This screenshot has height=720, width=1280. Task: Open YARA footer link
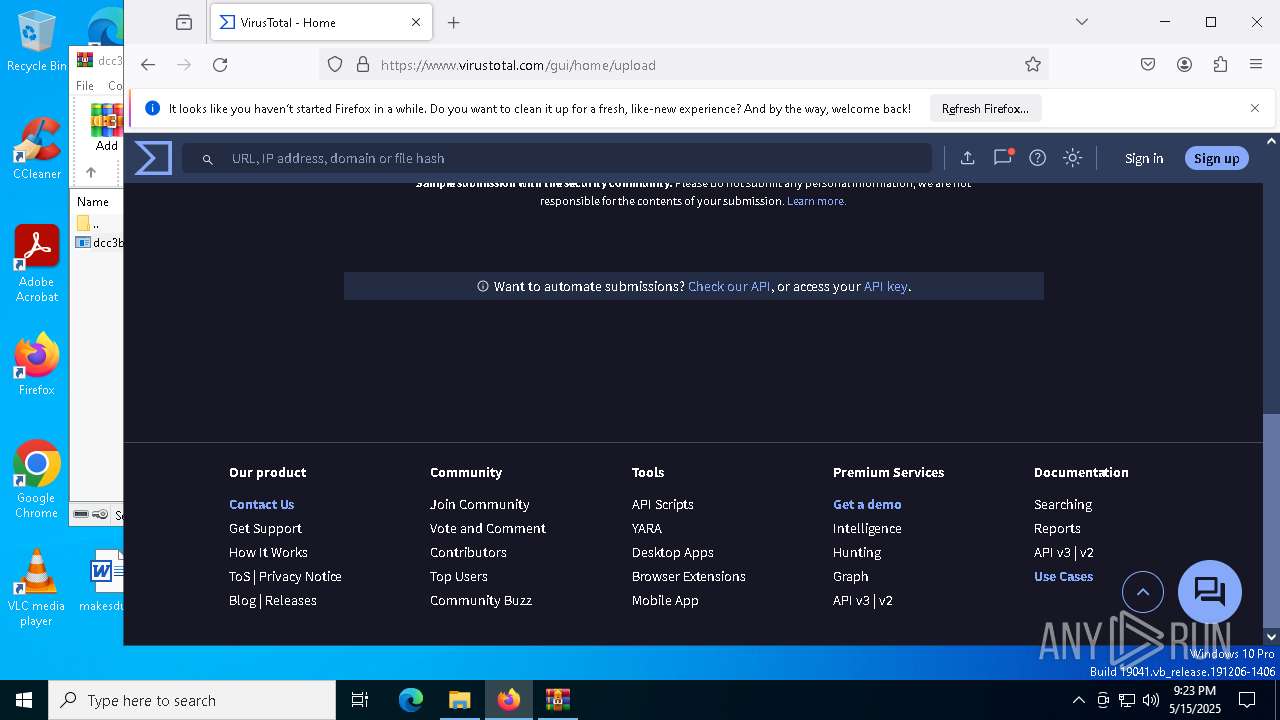(x=647, y=528)
